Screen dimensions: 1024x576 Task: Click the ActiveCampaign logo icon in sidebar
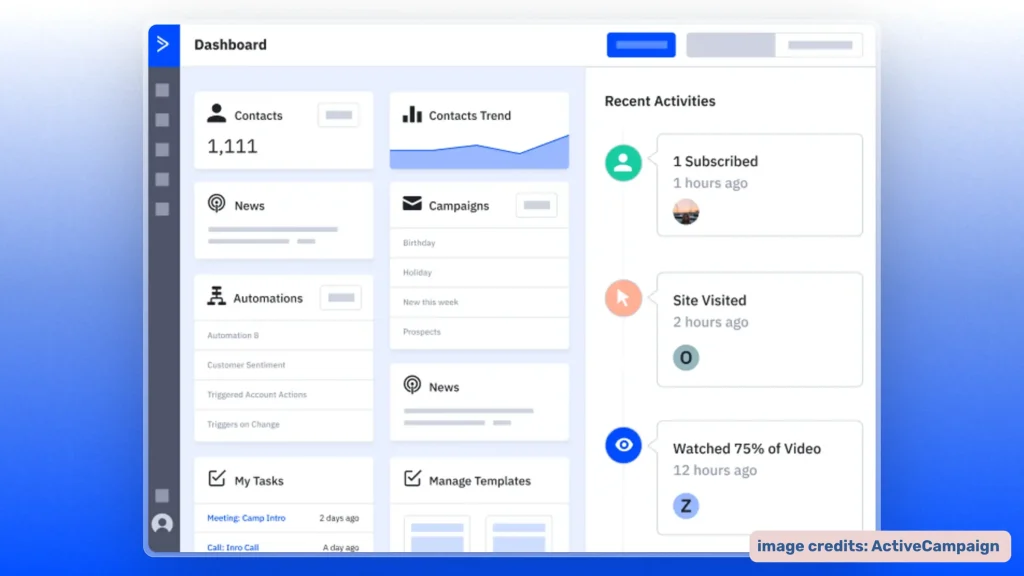pyautogui.click(x=163, y=44)
